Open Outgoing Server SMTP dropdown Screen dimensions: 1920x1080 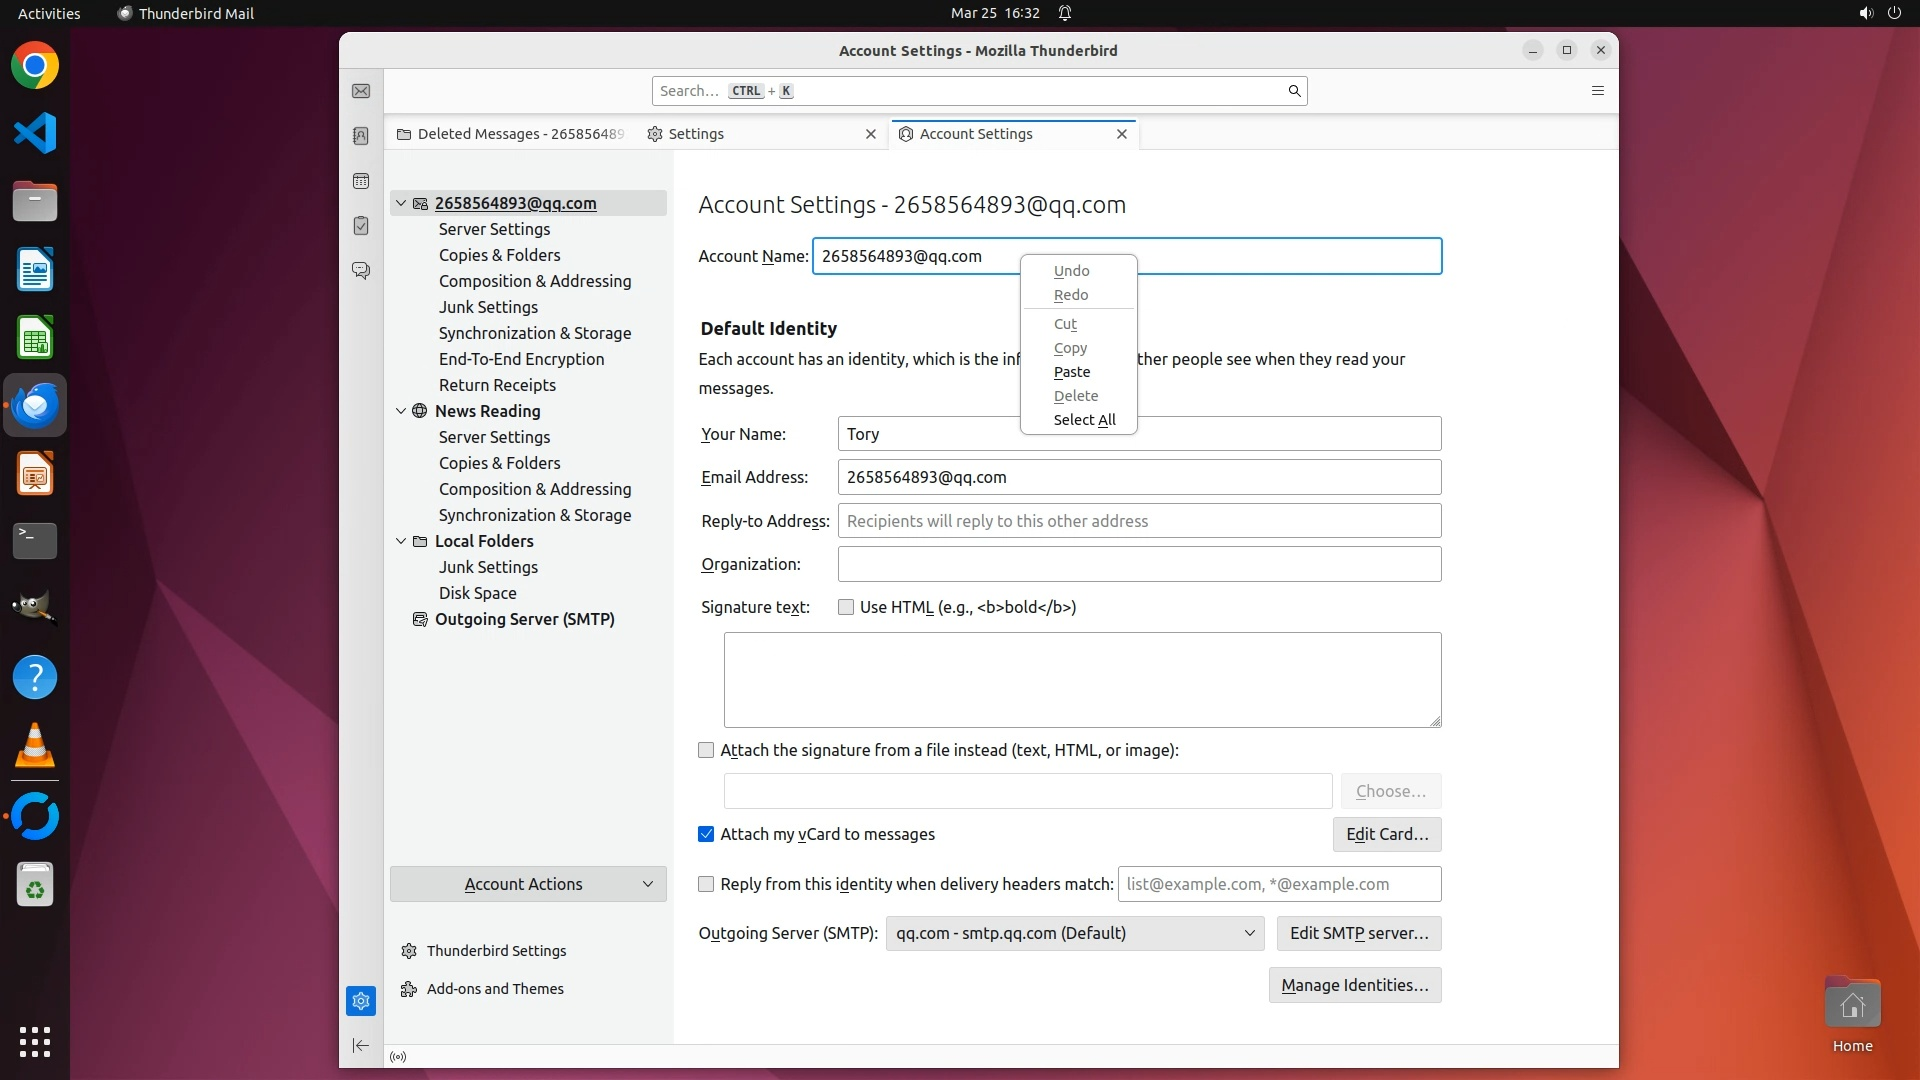click(1074, 933)
